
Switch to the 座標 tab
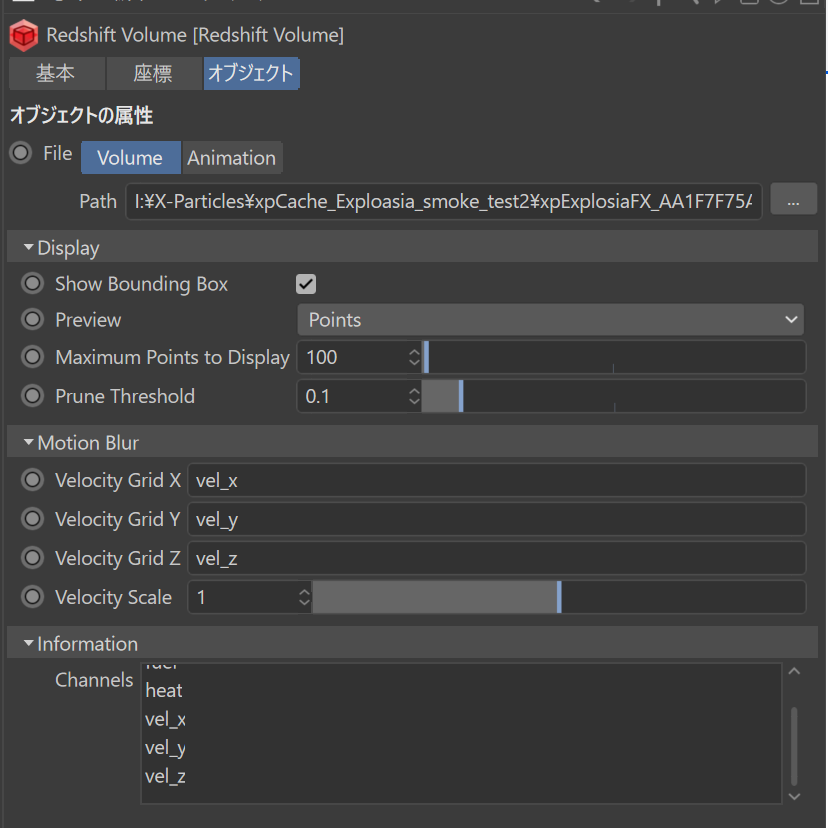coord(154,73)
